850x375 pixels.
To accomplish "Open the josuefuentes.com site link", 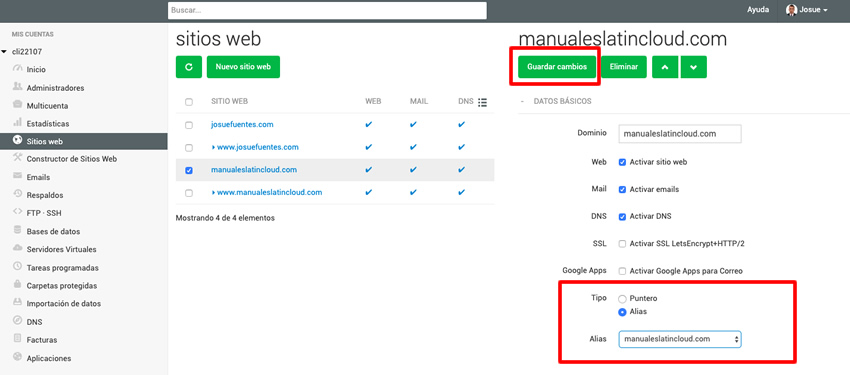I will pos(242,125).
